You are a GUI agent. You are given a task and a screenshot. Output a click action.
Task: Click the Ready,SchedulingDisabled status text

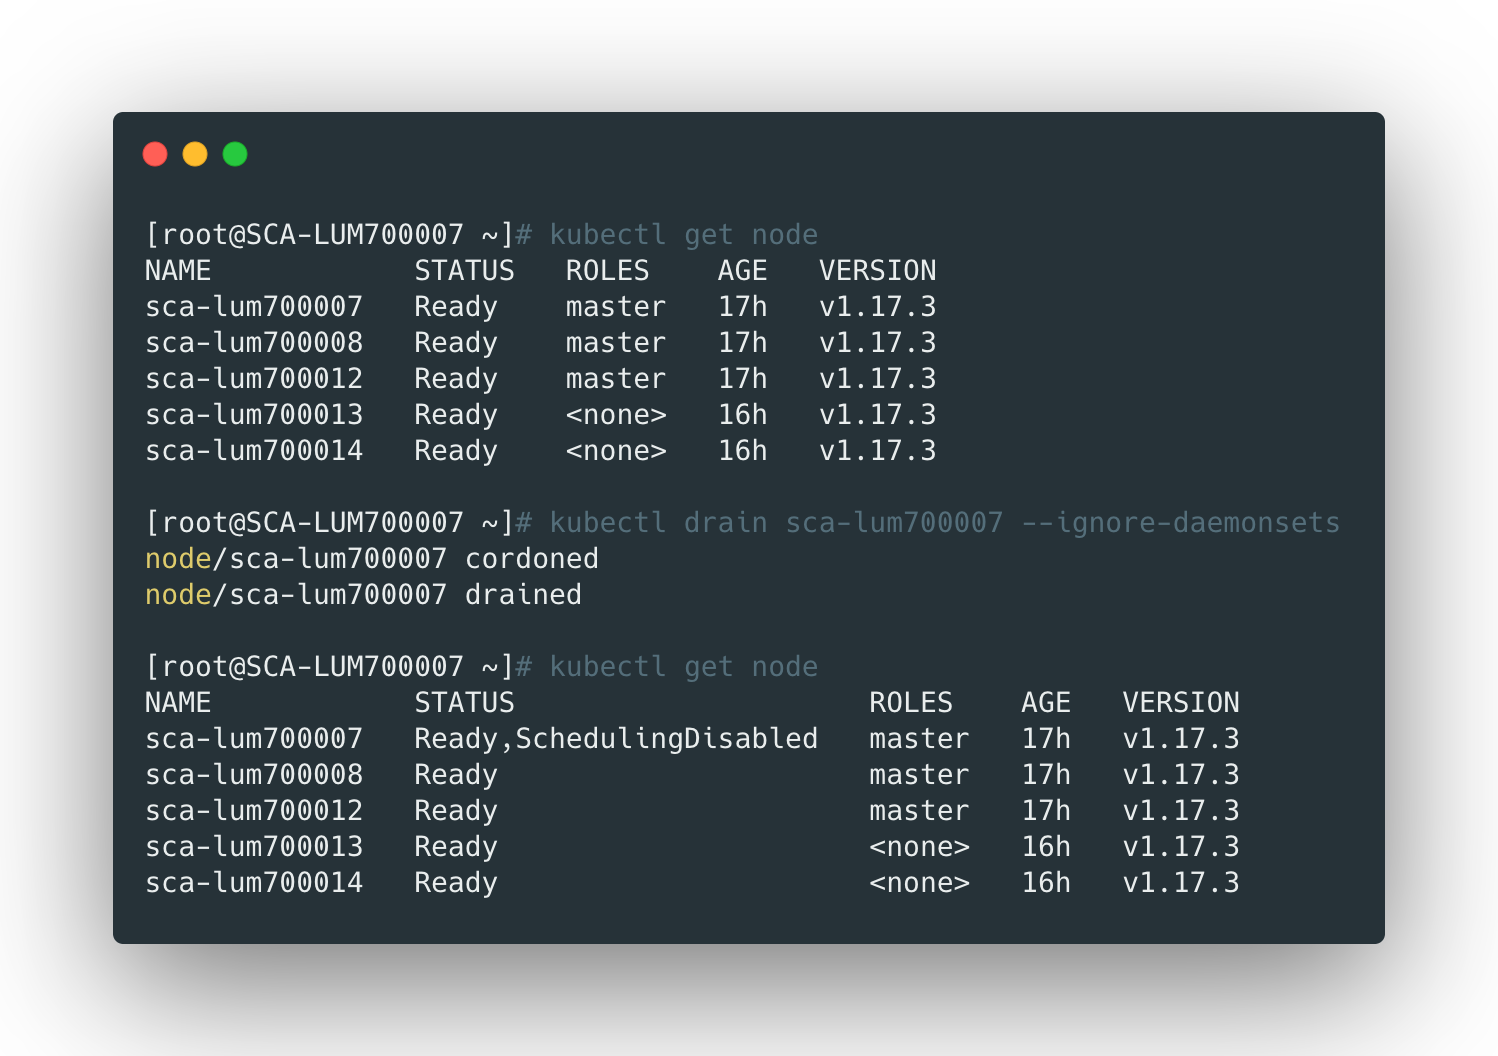click(x=616, y=739)
